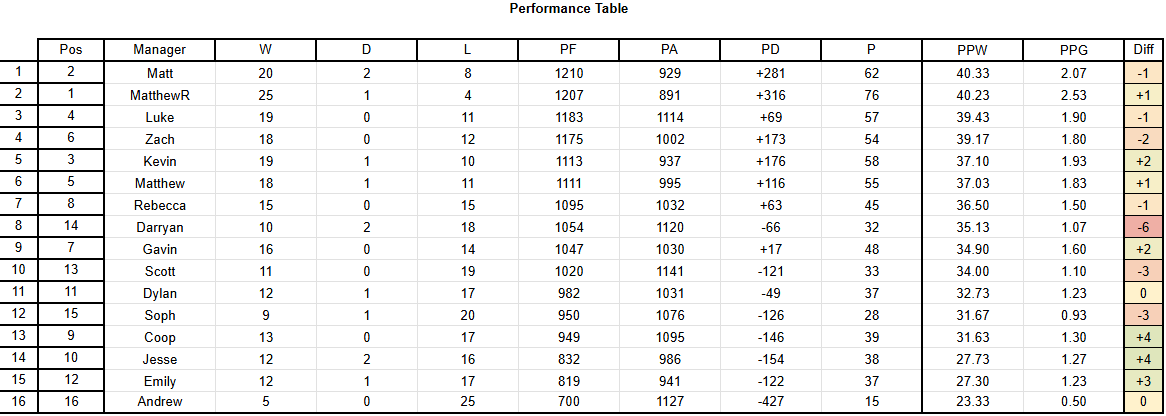Select Gavin's wins value 16
Screen dimensions: 1166x416
pos(265,249)
